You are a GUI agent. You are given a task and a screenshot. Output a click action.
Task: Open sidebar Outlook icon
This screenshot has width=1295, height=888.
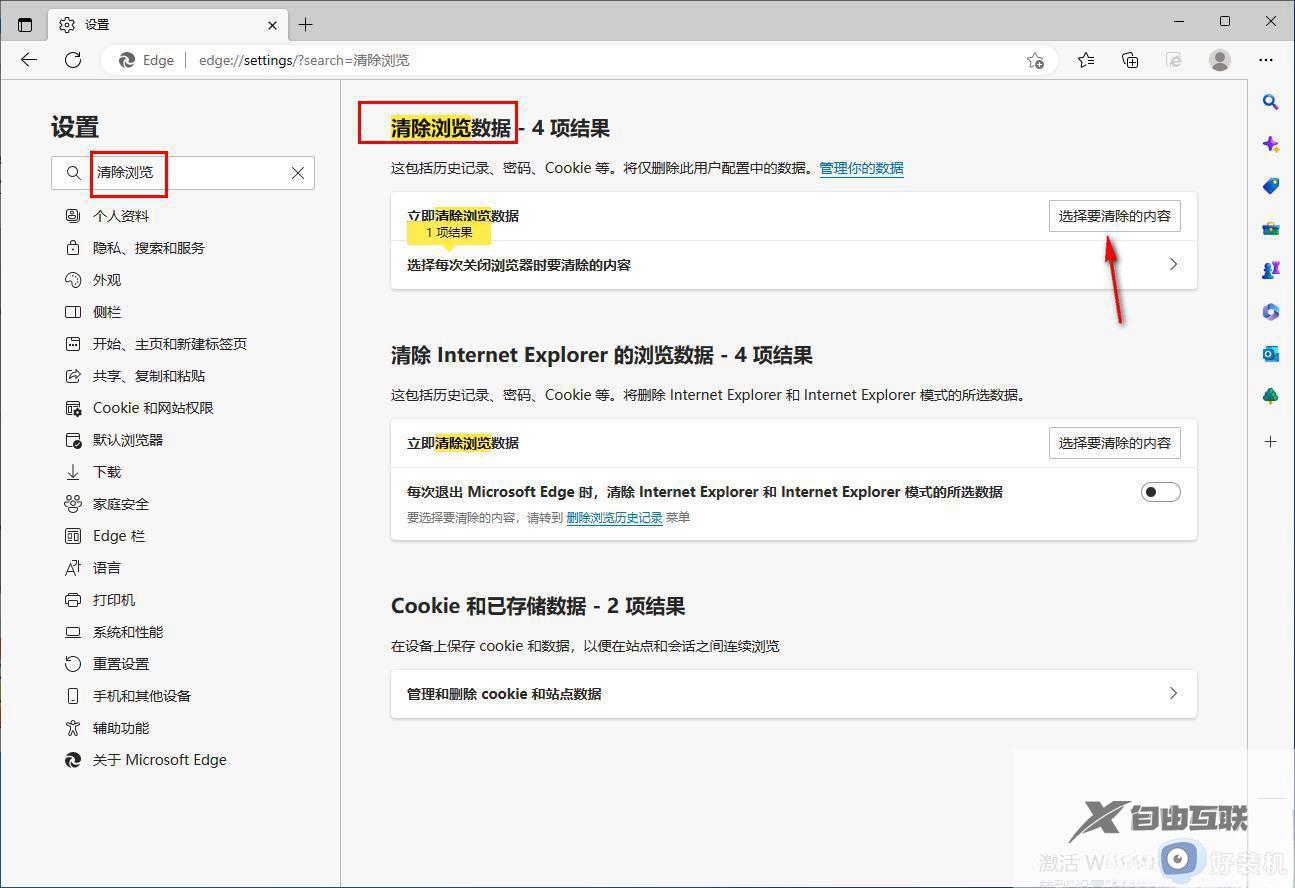1271,354
